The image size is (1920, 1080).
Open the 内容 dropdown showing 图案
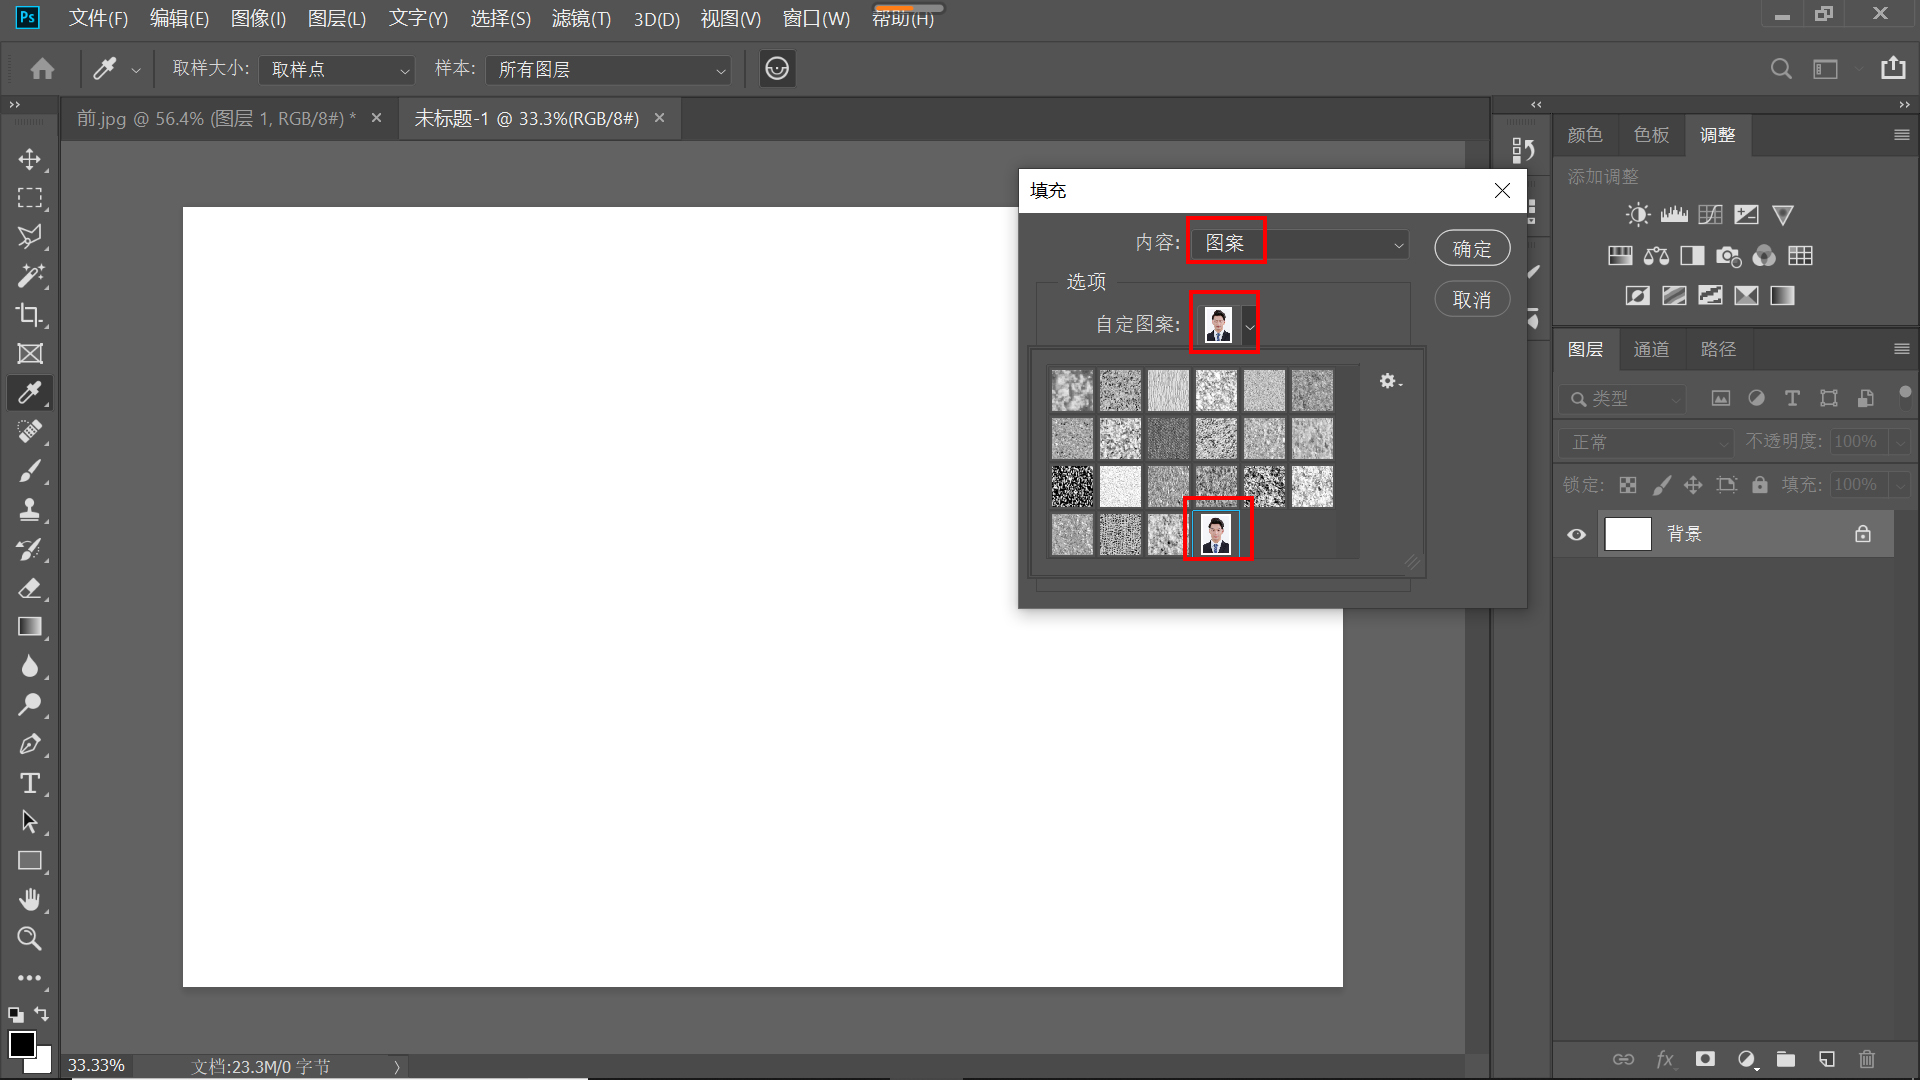(x=1300, y=244)
